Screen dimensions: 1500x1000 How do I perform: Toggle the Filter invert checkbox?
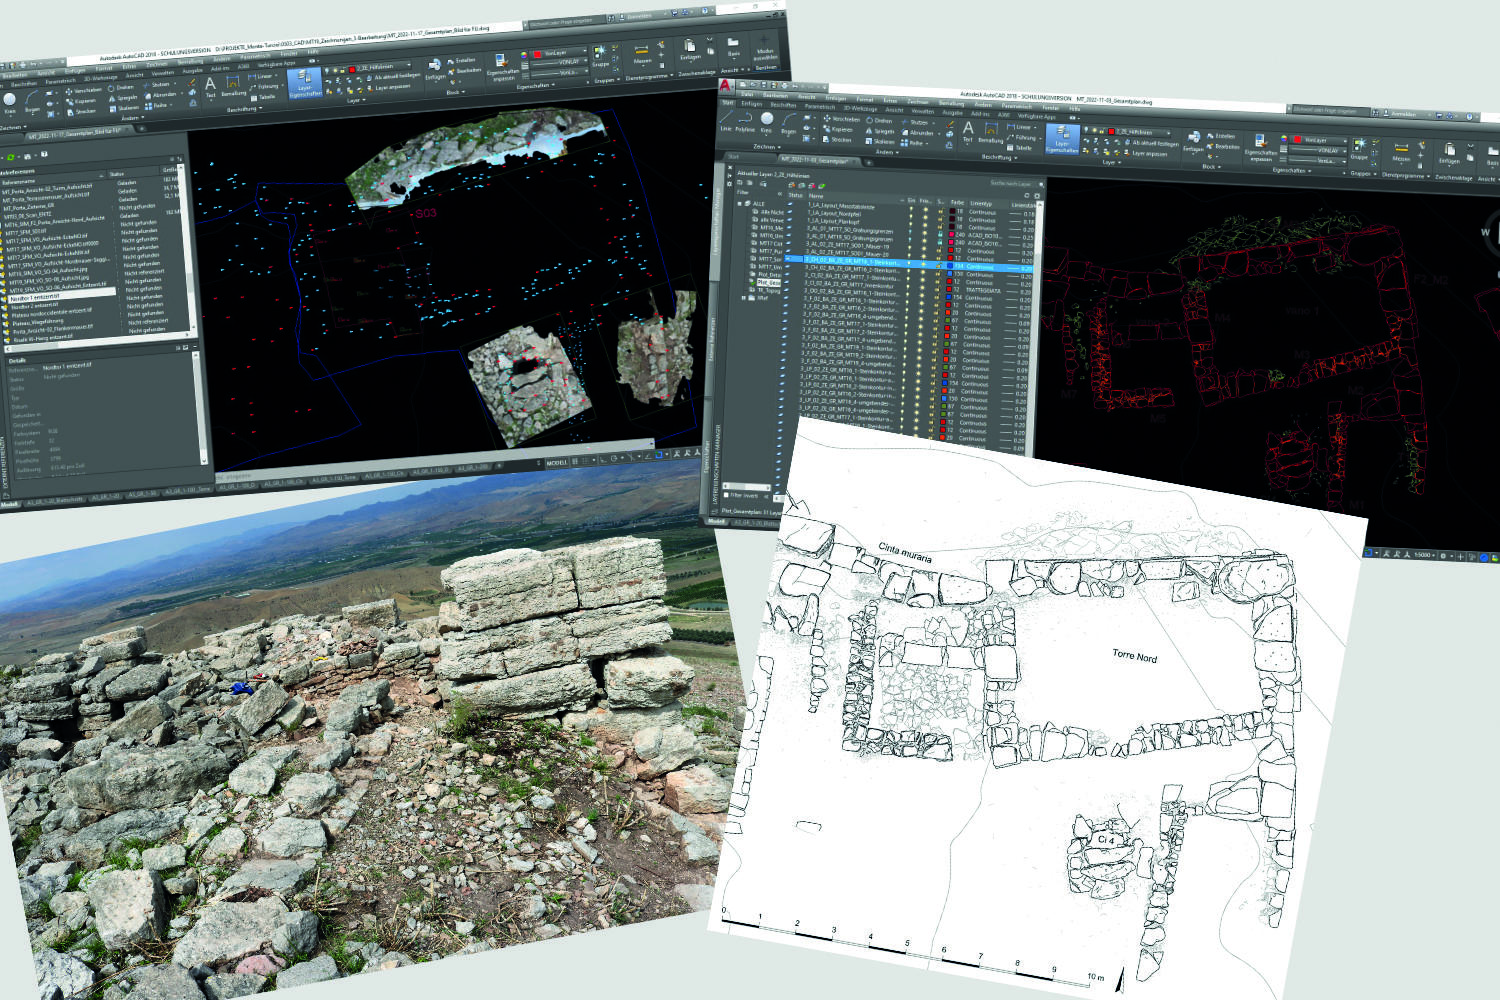coord(726,495)
